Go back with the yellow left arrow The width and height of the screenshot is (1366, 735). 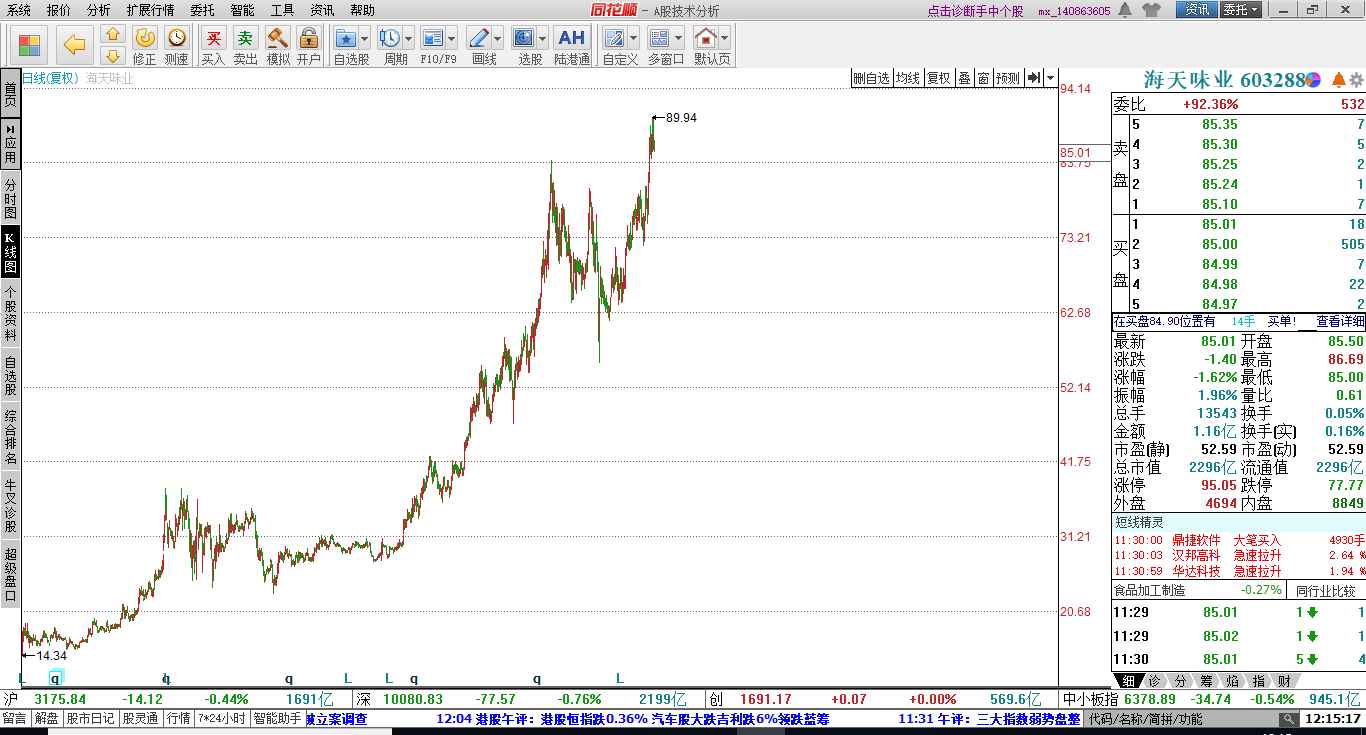point(74,45)
